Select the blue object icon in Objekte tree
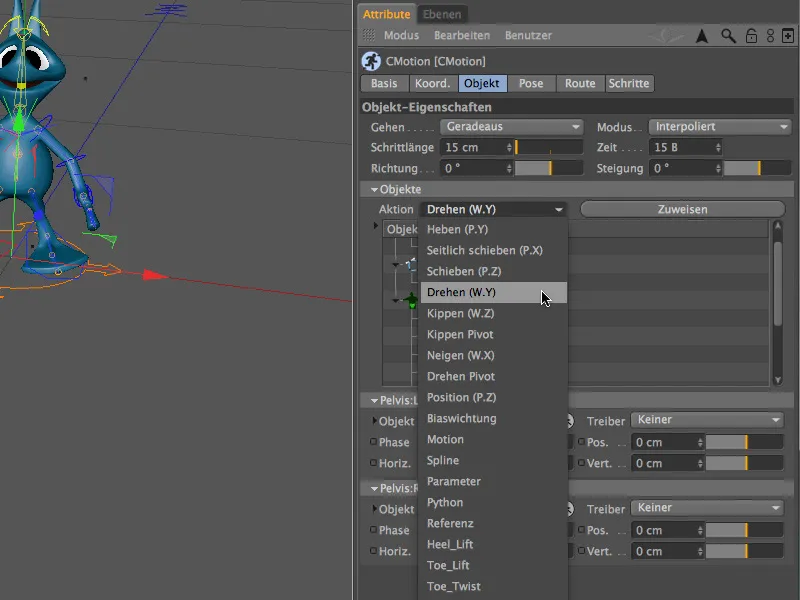Screen dimensions: 800x600 pos(411,264)
